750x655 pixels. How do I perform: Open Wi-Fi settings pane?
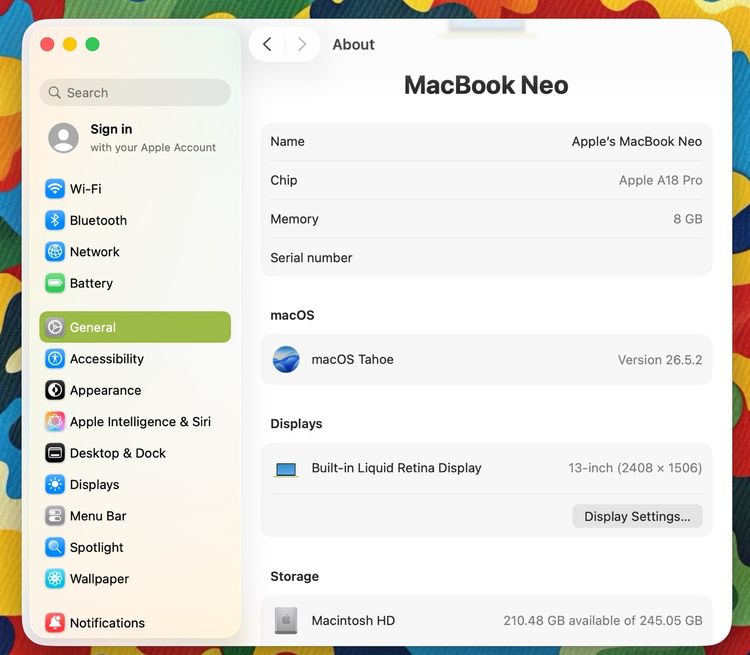[x=135, y=189]
